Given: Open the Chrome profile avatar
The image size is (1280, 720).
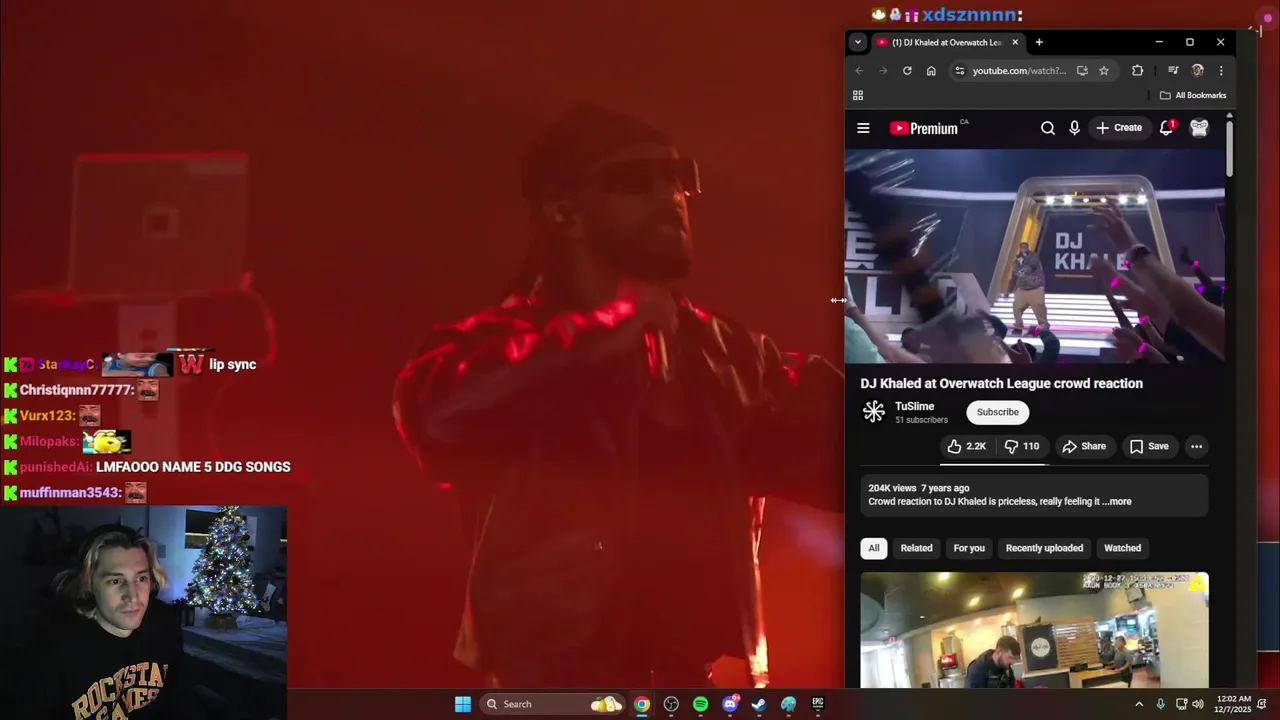Looking at the screenshot, I should click(x=1197, y=71).
